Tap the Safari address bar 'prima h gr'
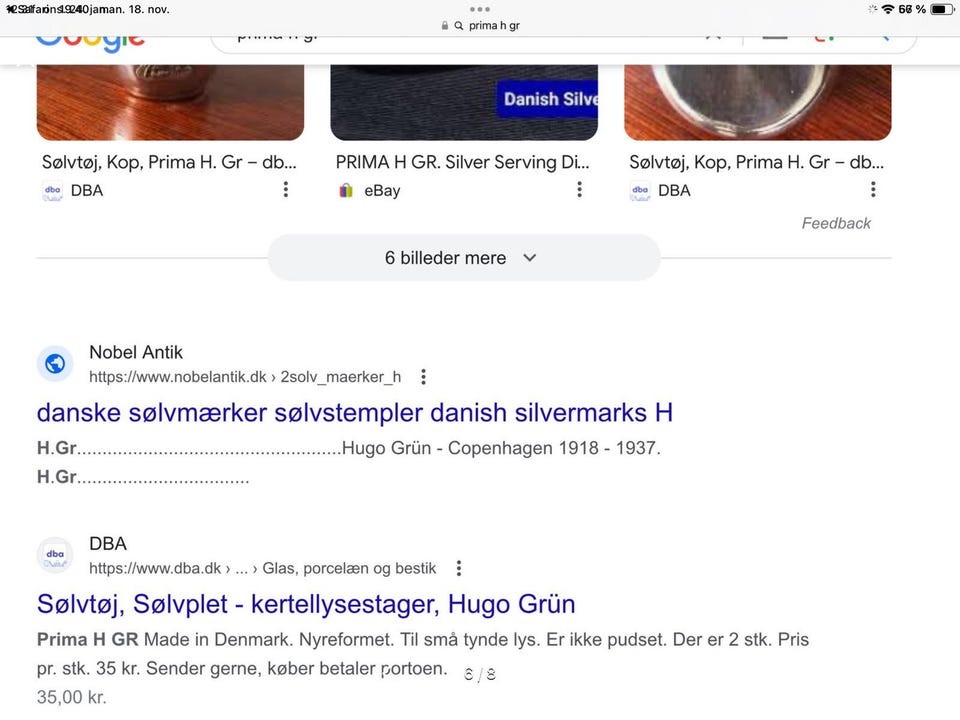Image resolution: width=960 pixels, height=720 pixels. [x=480, y=26]
